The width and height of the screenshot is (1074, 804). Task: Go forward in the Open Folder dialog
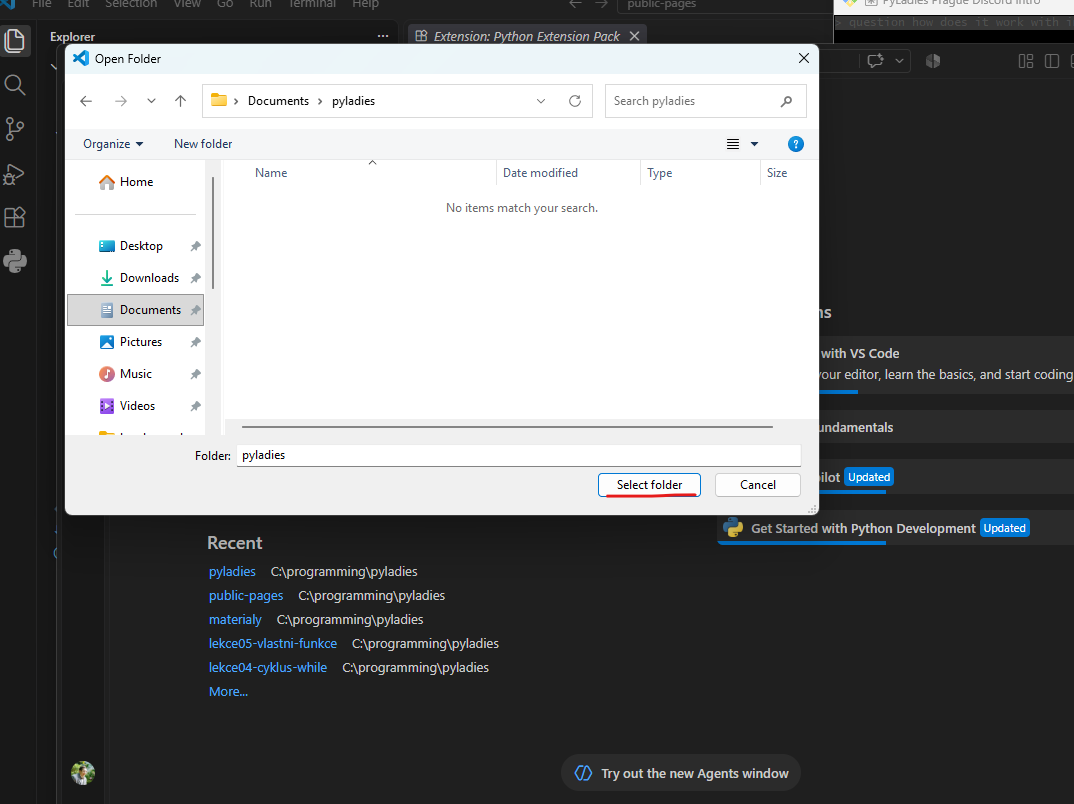(121, 101)
